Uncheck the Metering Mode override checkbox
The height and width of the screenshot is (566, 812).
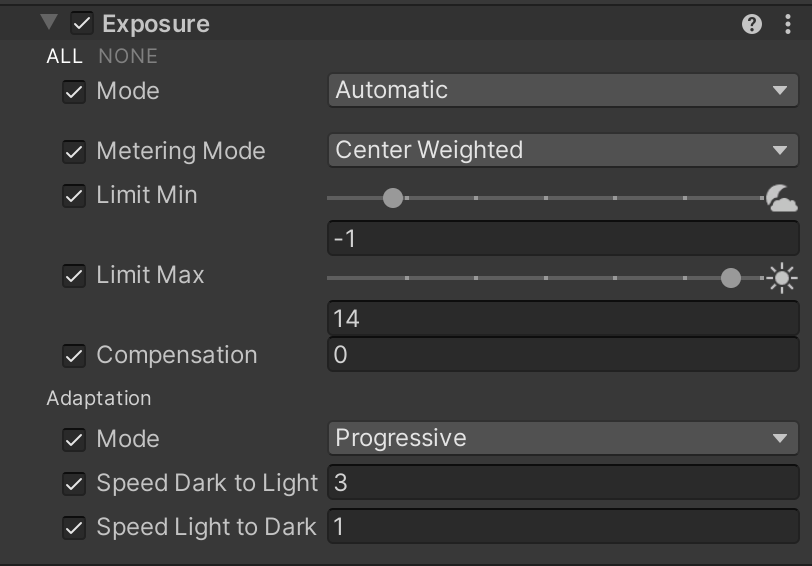coord(74,152)
